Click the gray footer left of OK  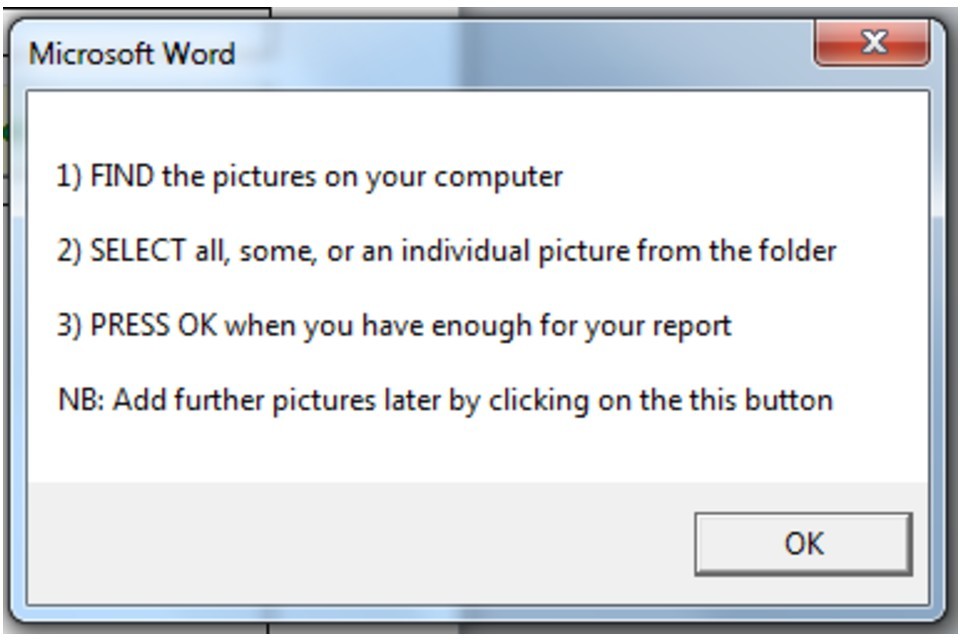[350, 544]
